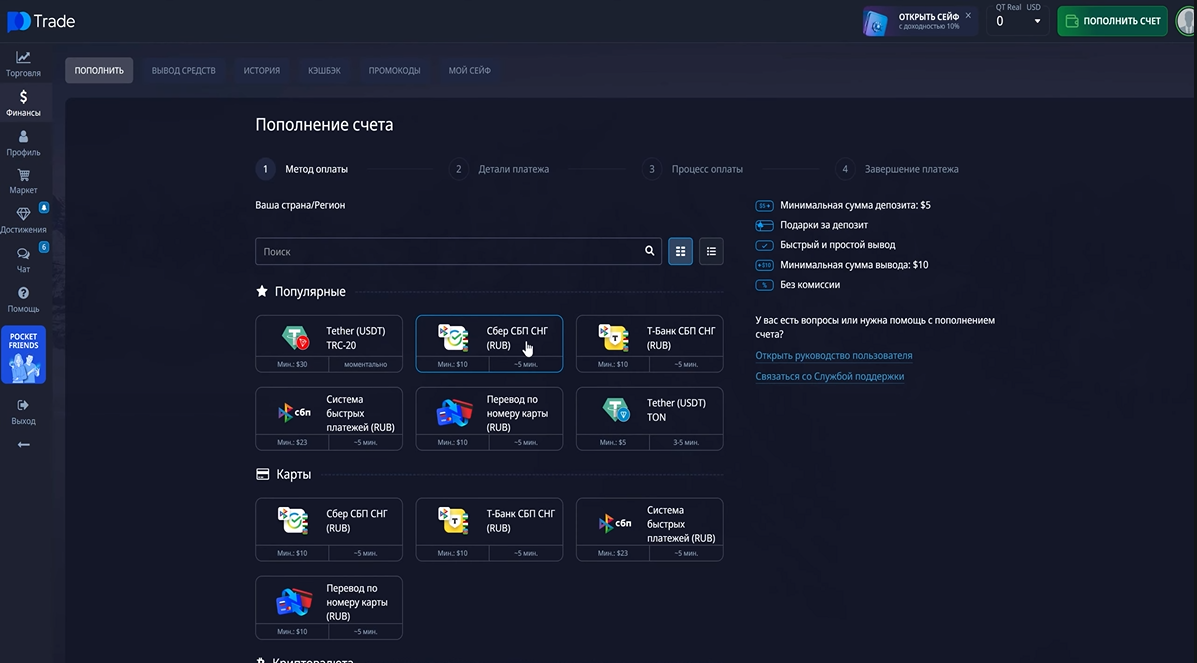This screenshot has height=663, width=1197.
Task: Select Система быстрых платежей under Карты
Action: pos(650,529)
